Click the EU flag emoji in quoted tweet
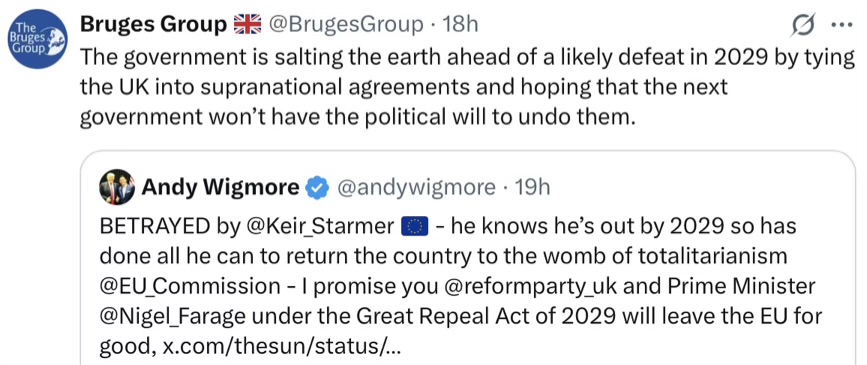 414,227
